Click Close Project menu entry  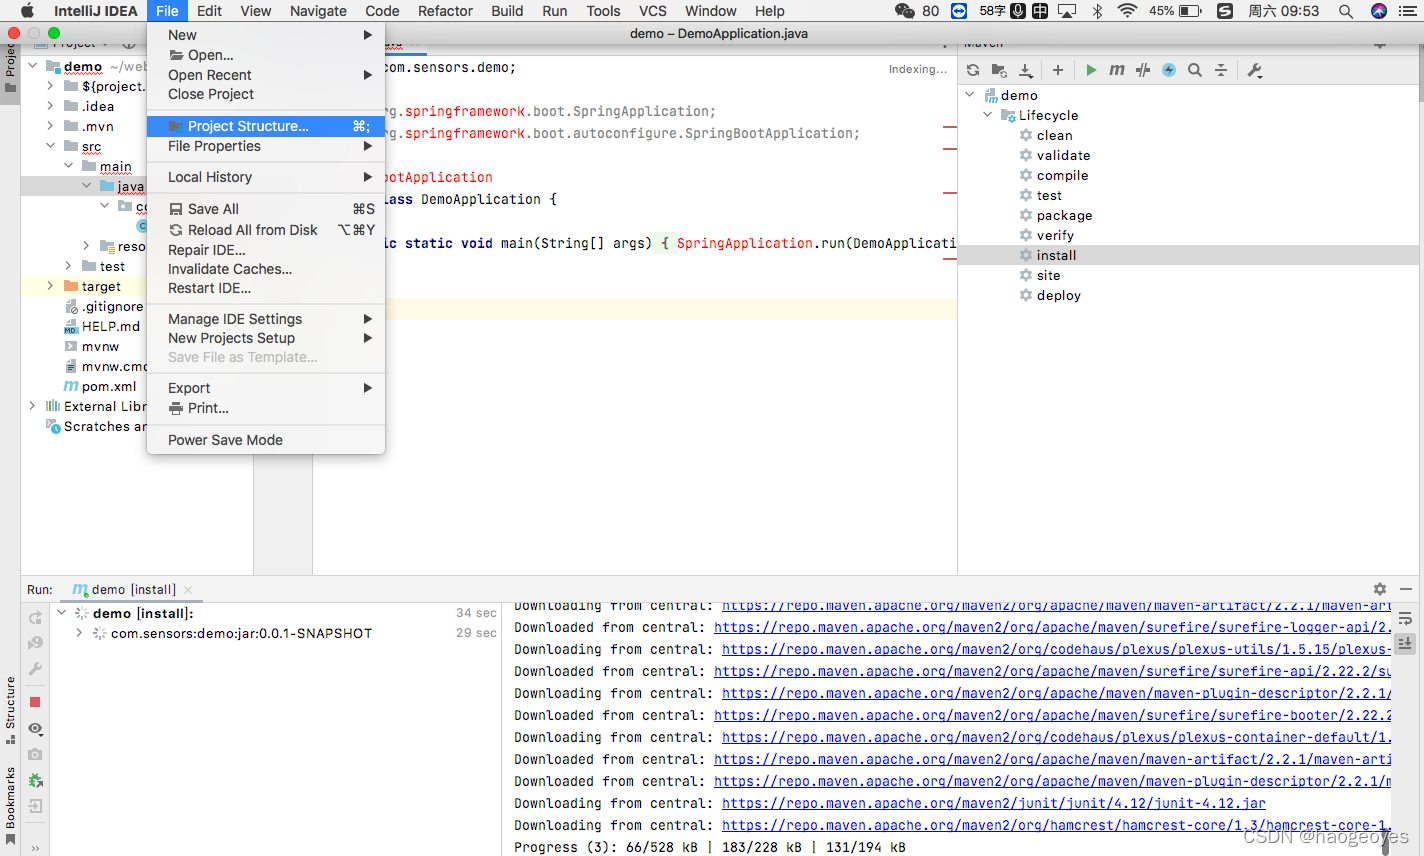click(x=266, y=94)
